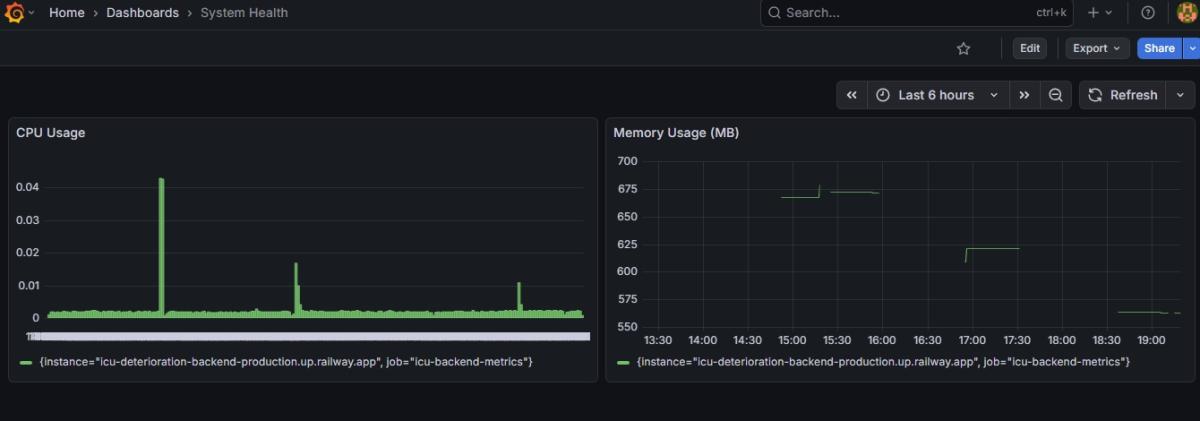Expand the auto-refresh interval dropdown
This screenshot has width=1200, height=421.
coord(1180,95)
